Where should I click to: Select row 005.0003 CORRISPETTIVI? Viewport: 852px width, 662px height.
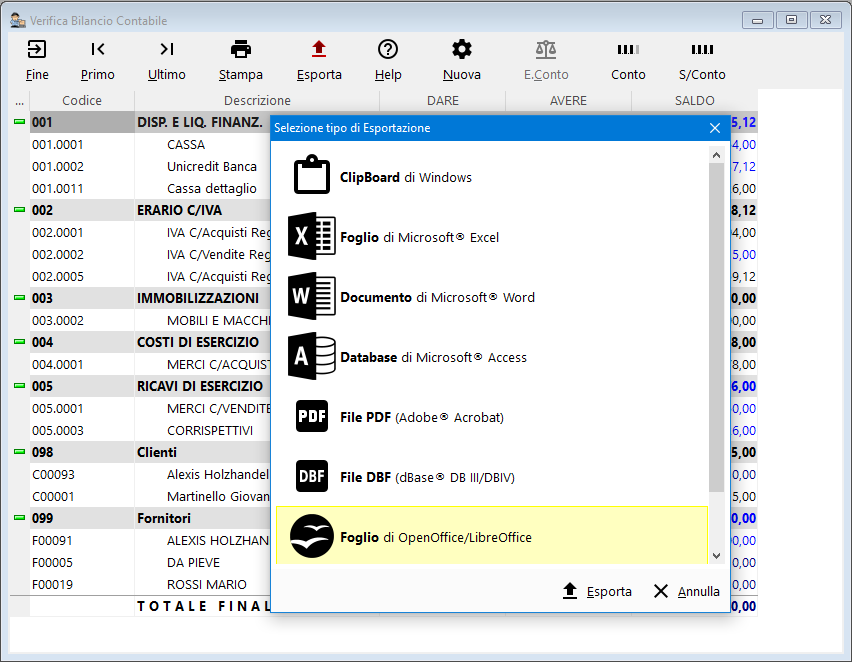[x=150, y=430]
